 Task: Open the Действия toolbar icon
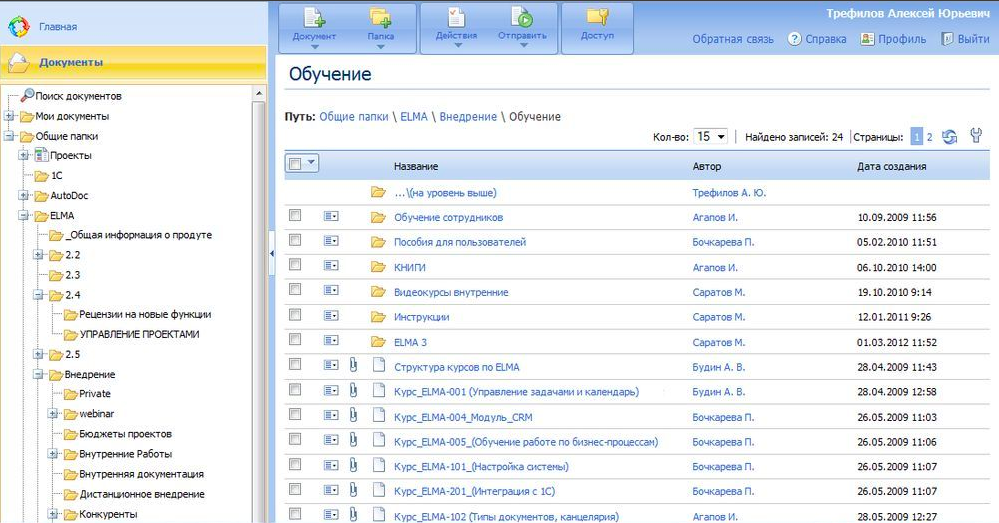coord(456,17)
